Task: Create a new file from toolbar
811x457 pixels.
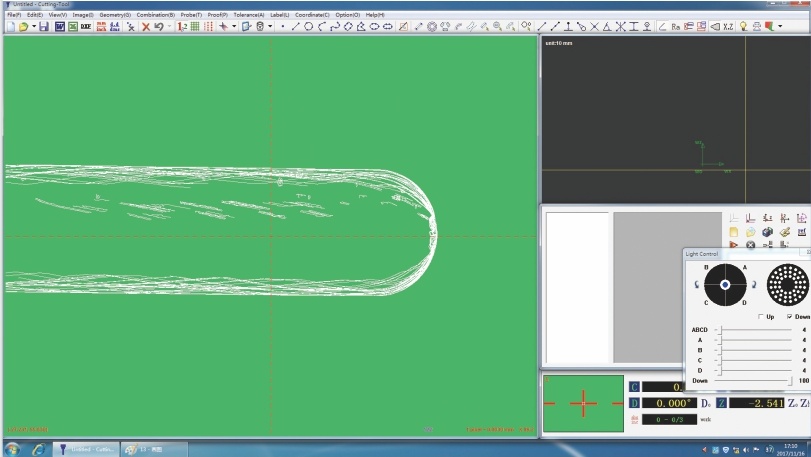Action: pos(10,26)
